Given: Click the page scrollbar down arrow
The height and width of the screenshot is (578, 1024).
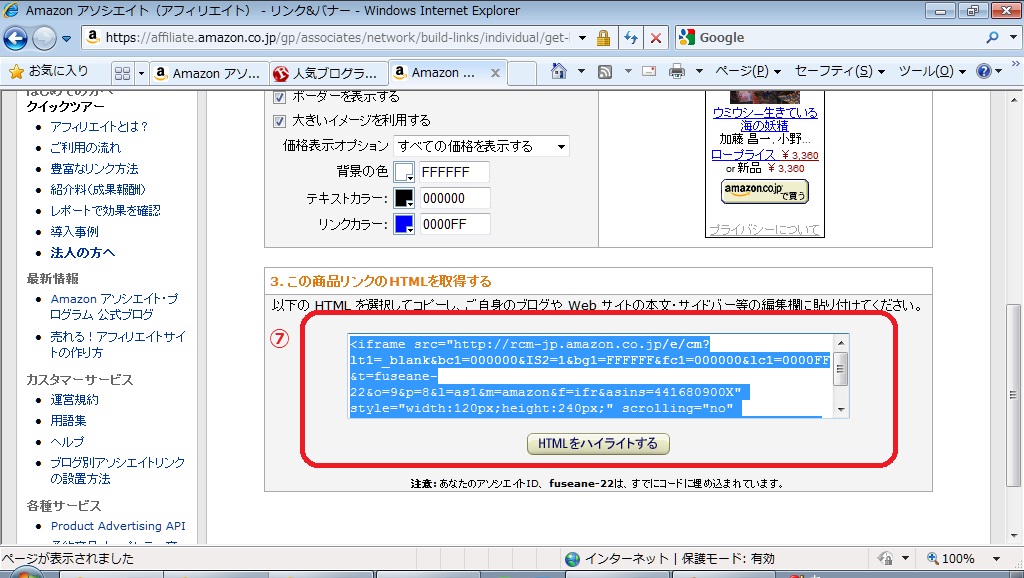Looking at the screenshot, I should [x=1013, y=536].
